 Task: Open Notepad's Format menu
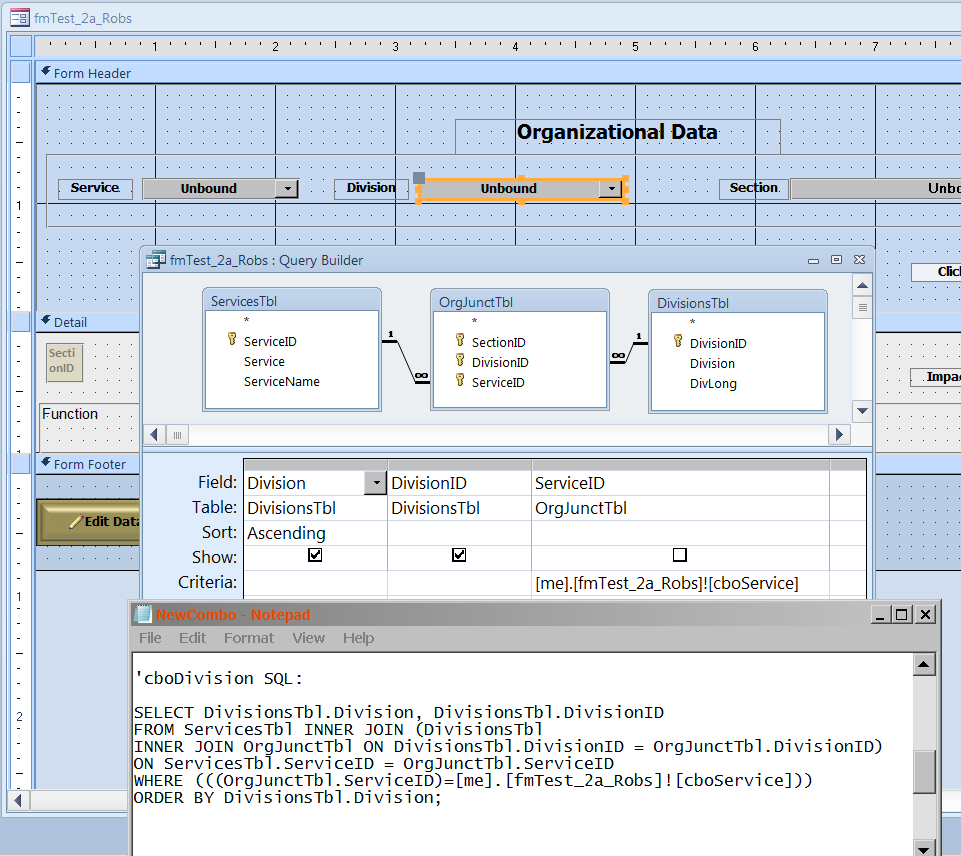point(248,638)
